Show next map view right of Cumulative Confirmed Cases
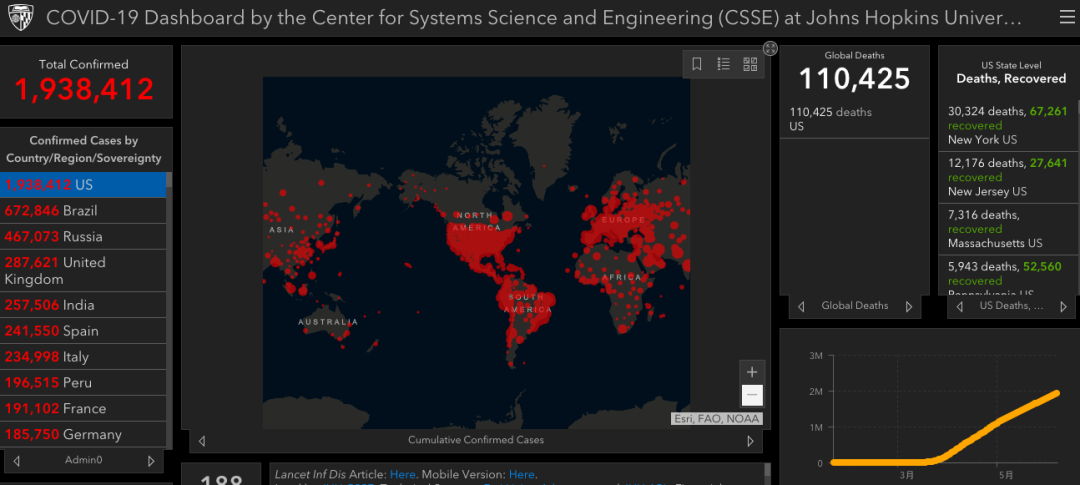 pos(751,441)
